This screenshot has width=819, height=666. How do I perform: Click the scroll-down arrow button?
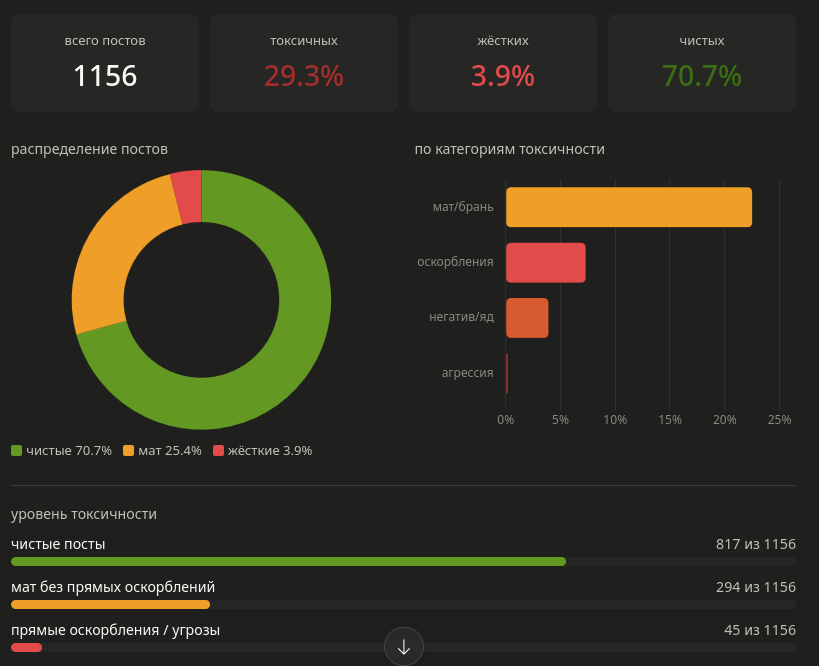[x=403, y=647]
